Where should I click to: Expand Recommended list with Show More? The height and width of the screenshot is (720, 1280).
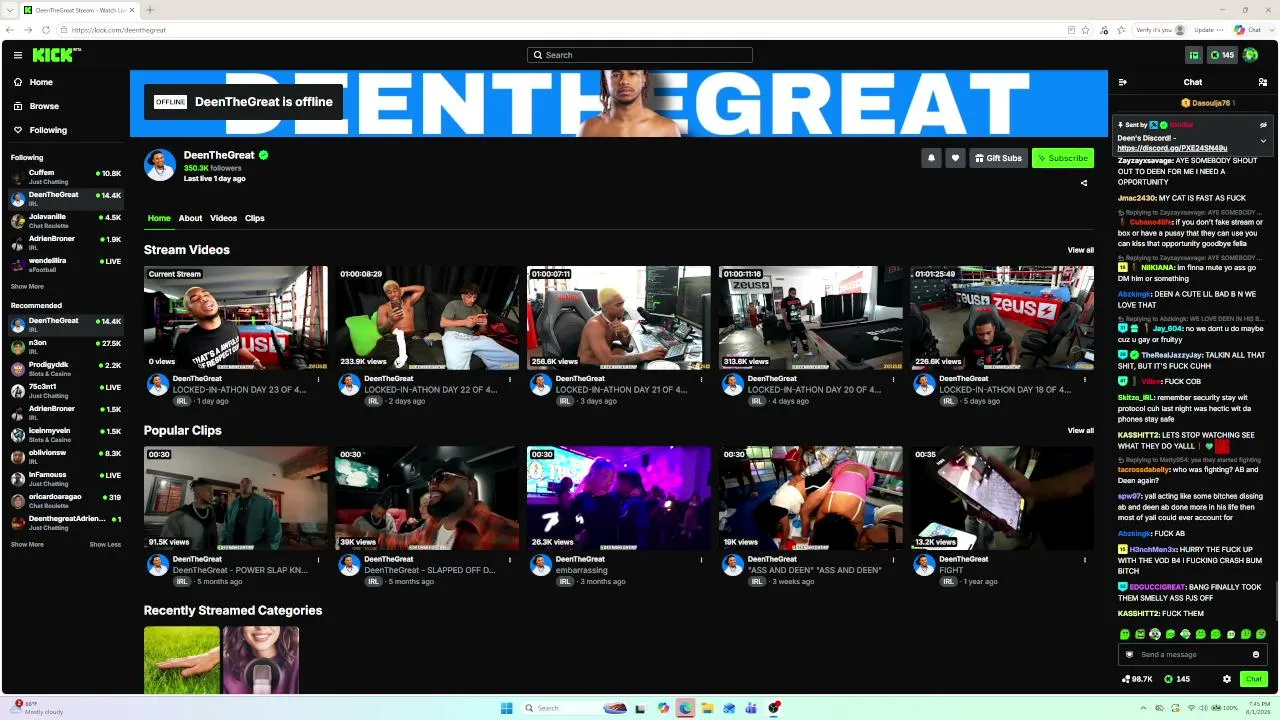(x=27, y=545)
